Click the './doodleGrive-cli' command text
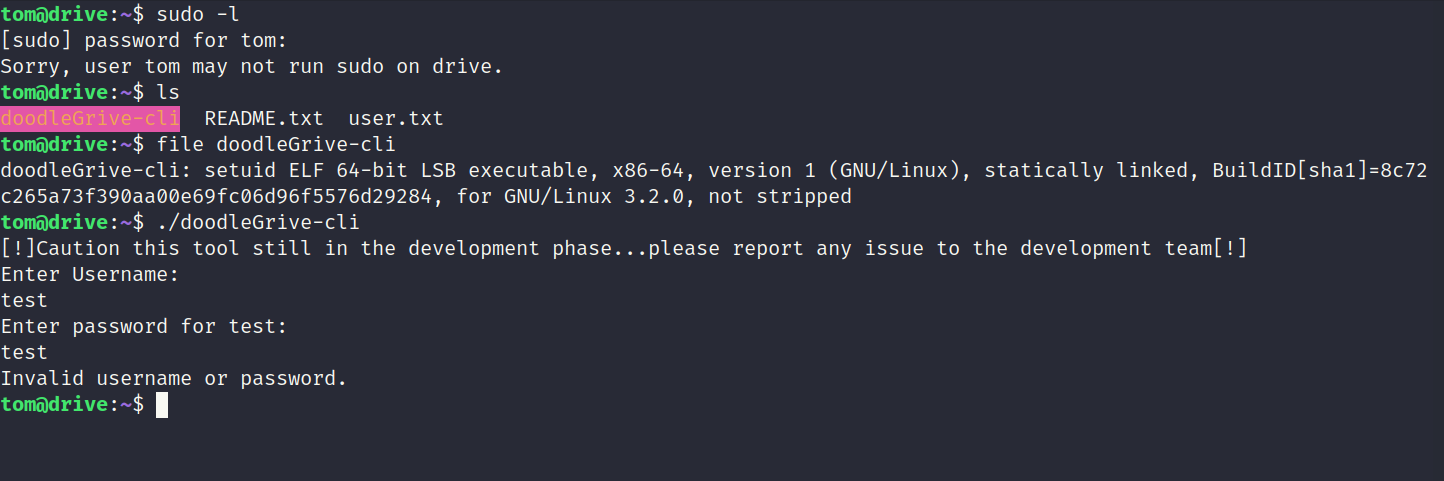This screenshot has width=1444, height=481. pos(258,223)
